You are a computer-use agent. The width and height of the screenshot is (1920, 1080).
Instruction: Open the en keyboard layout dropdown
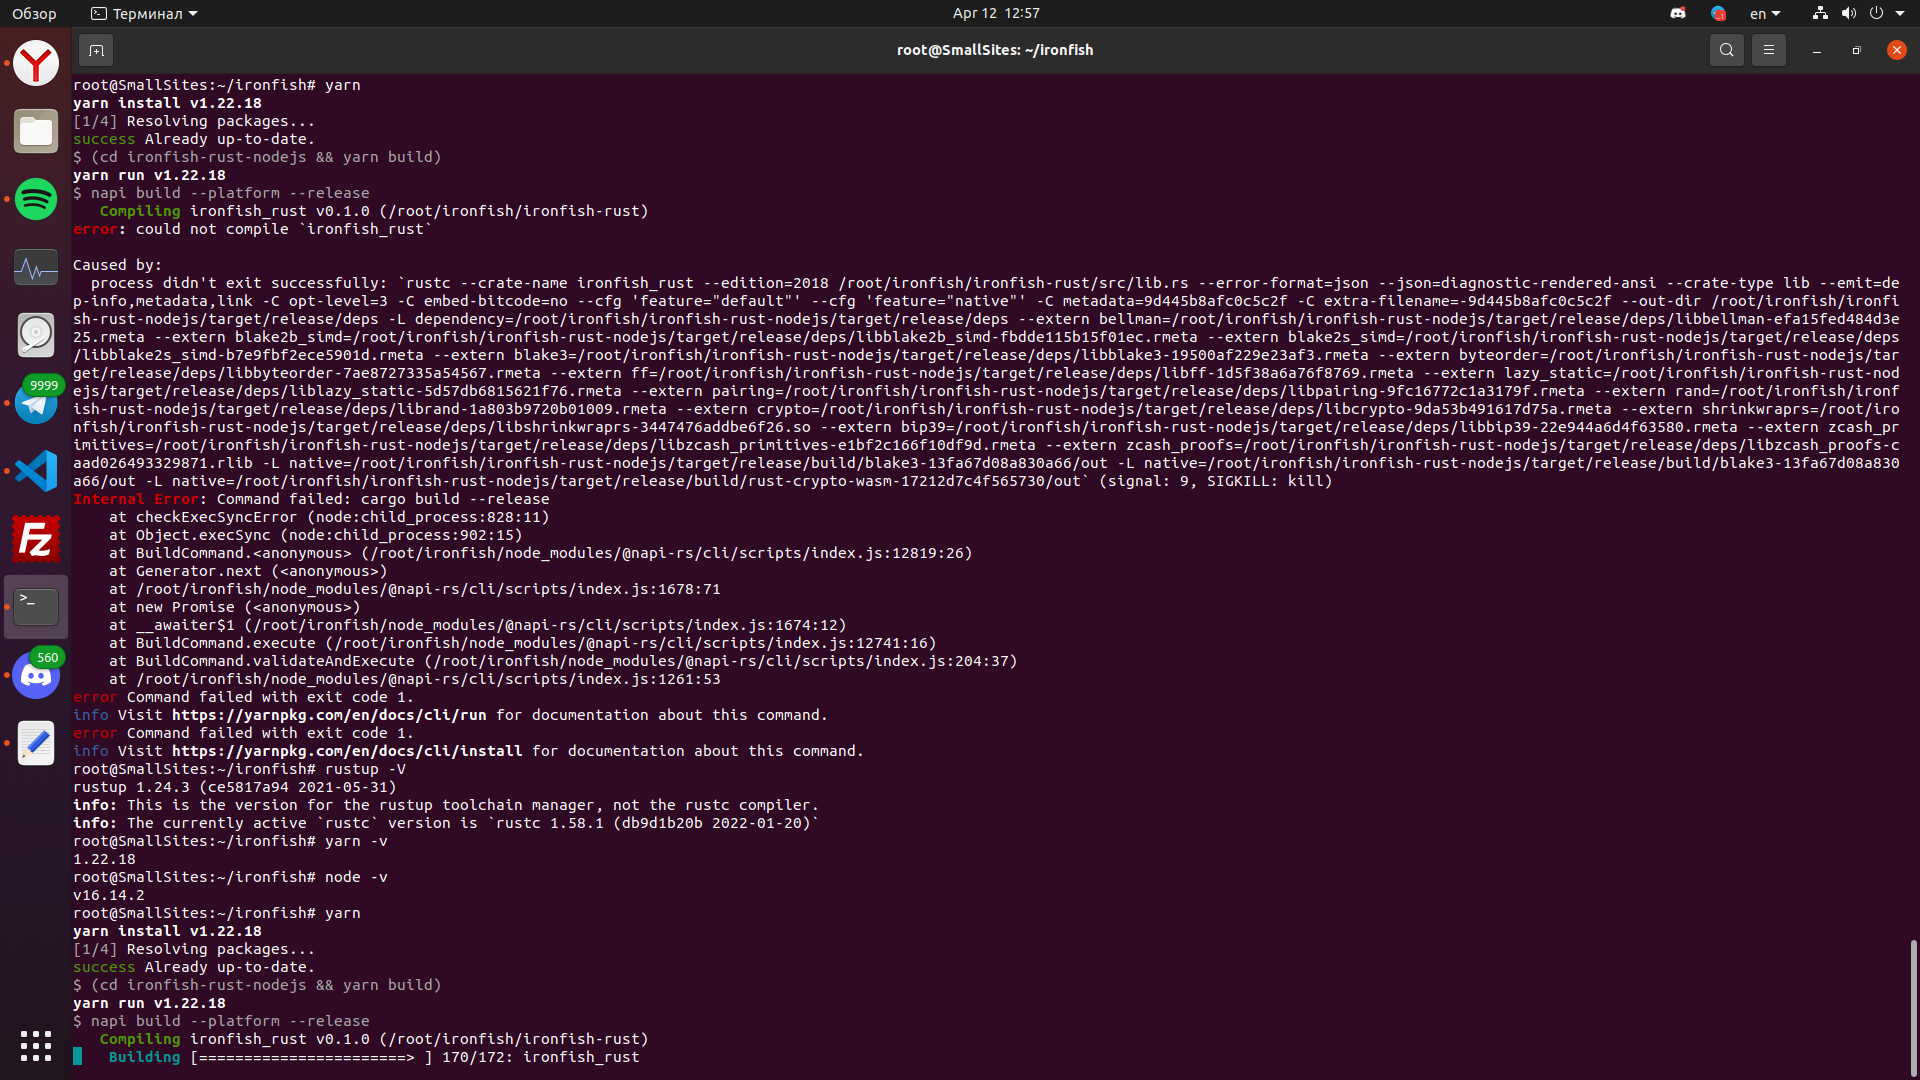pos(1765,13)
